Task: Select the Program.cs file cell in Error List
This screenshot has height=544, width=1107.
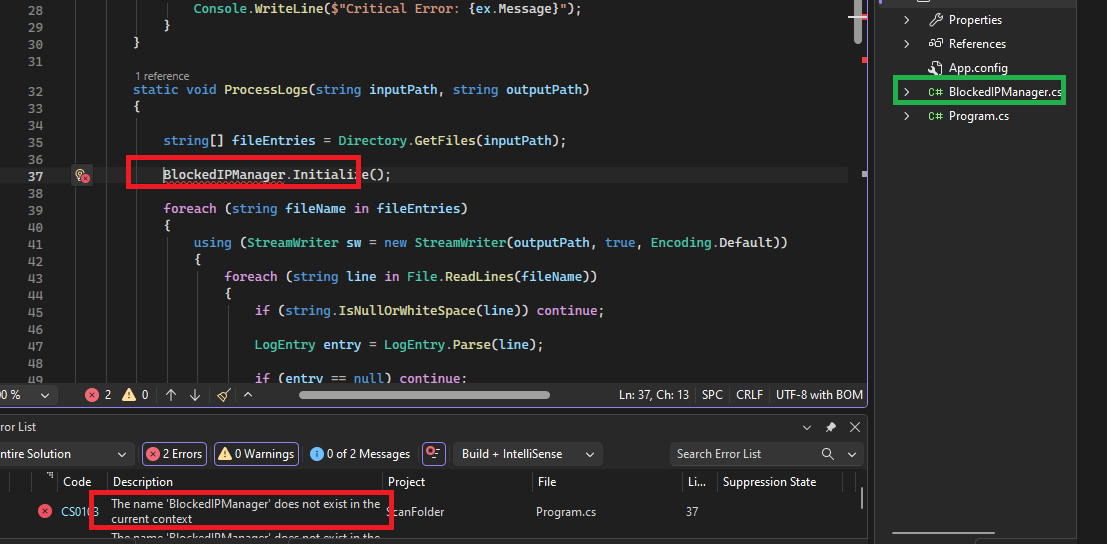Action: point(566,512)
